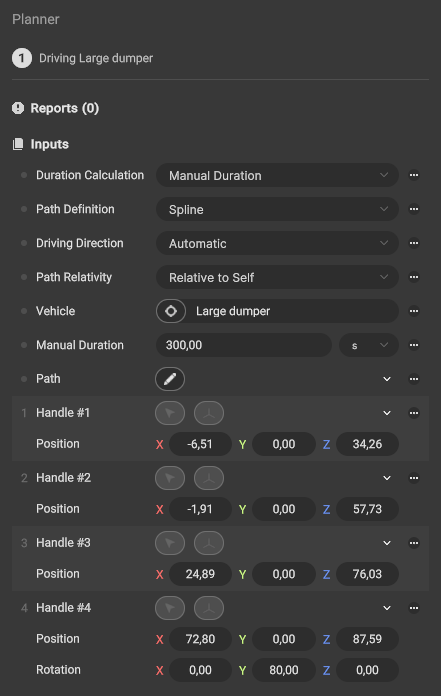Click Handle #1 axis gizmo icon
Image resolution: width=441 pixels, height=696 pixels.
[x=209, y=413]
